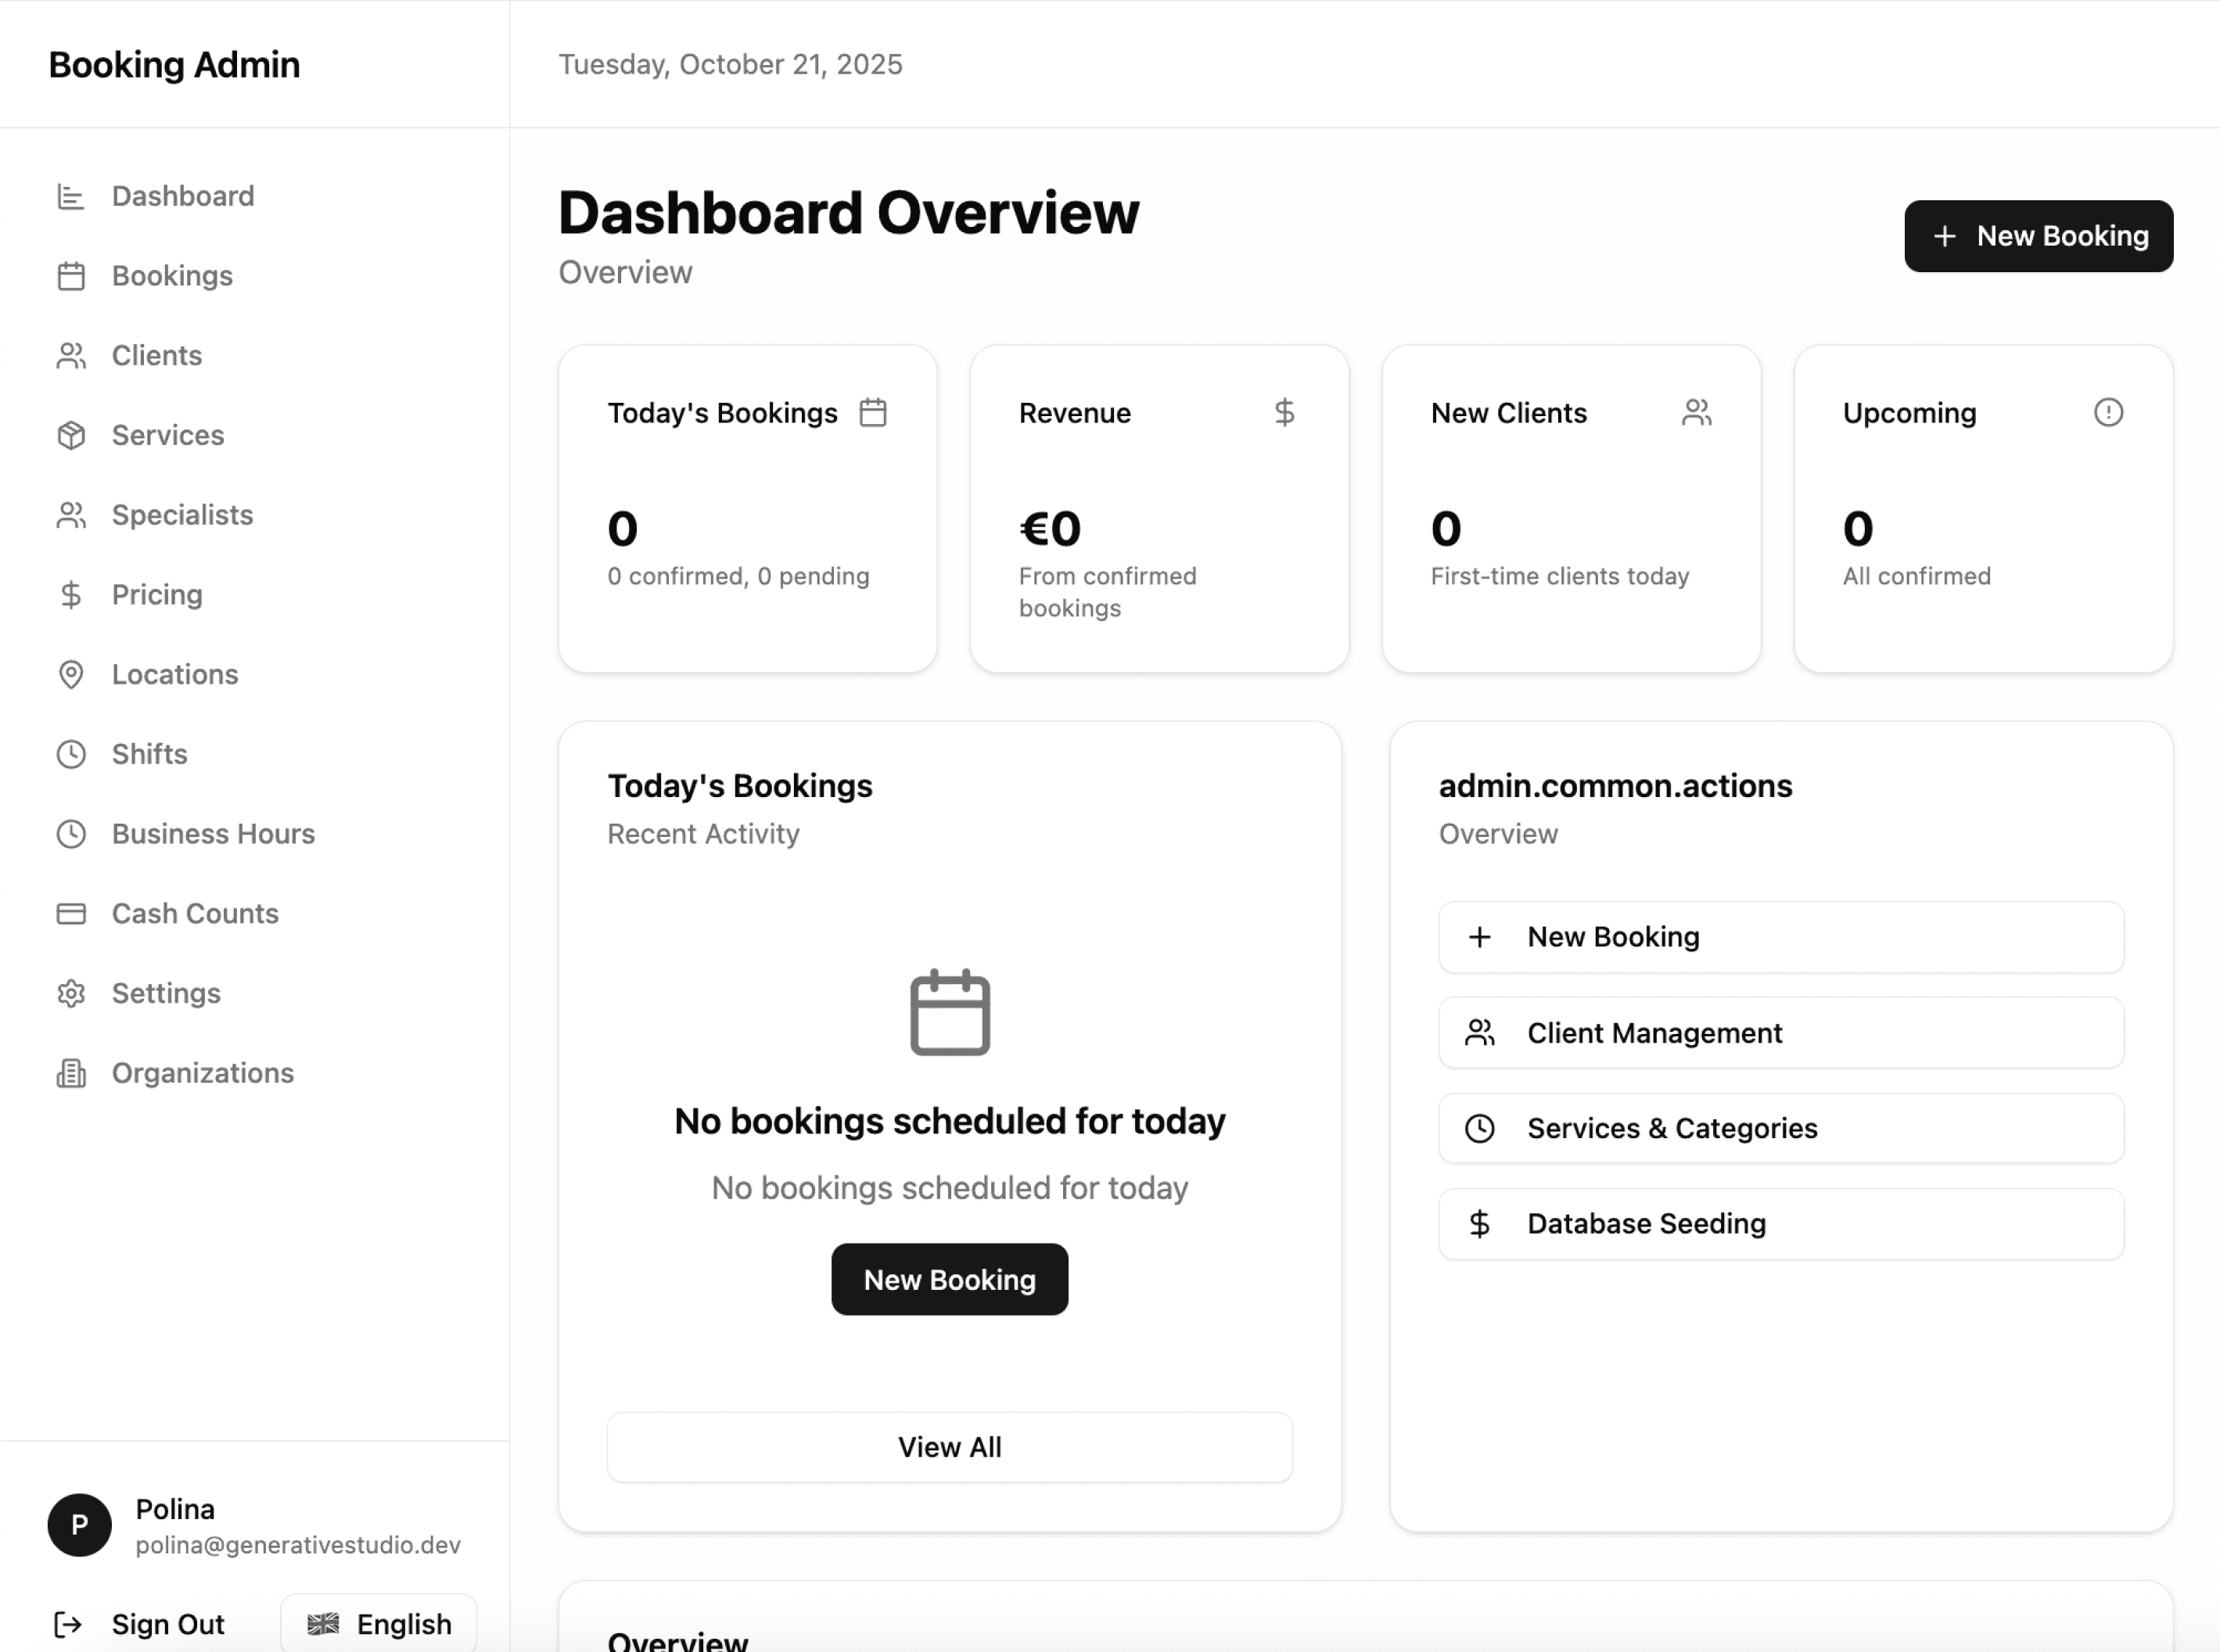Click the P avatar circle for Polina
This screenshot has height=1652, width=2220.
(x=80, y=1525)
